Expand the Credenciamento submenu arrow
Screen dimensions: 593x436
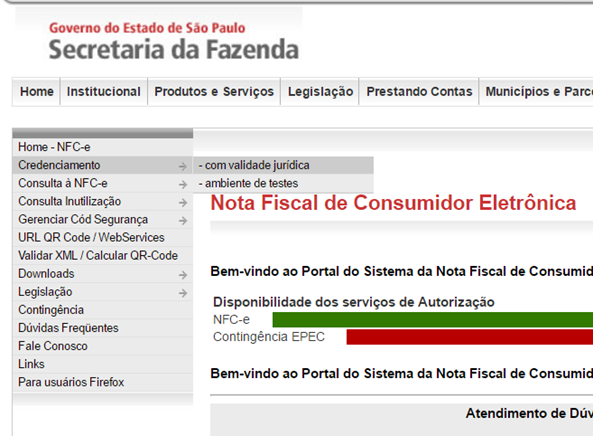pyautogui.click(x=183, y=166)
